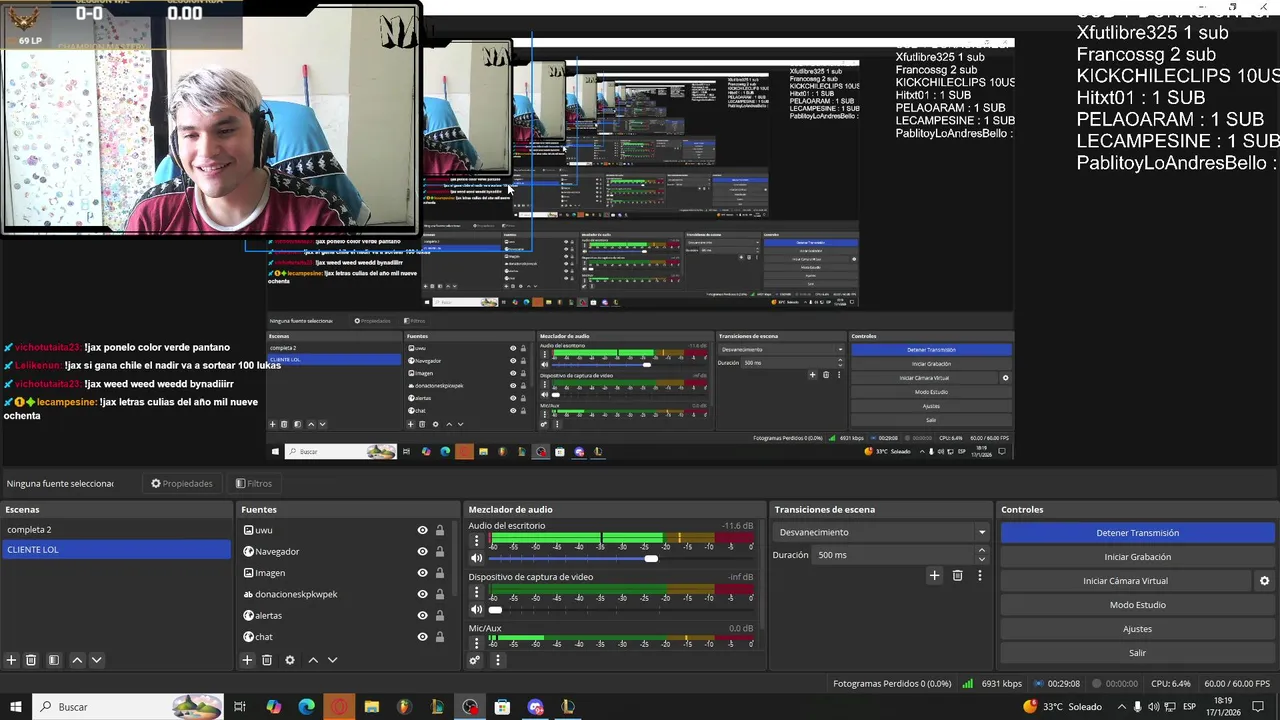
Task: Add a scene transition with plus icon
Action: [x=934, y=575]
